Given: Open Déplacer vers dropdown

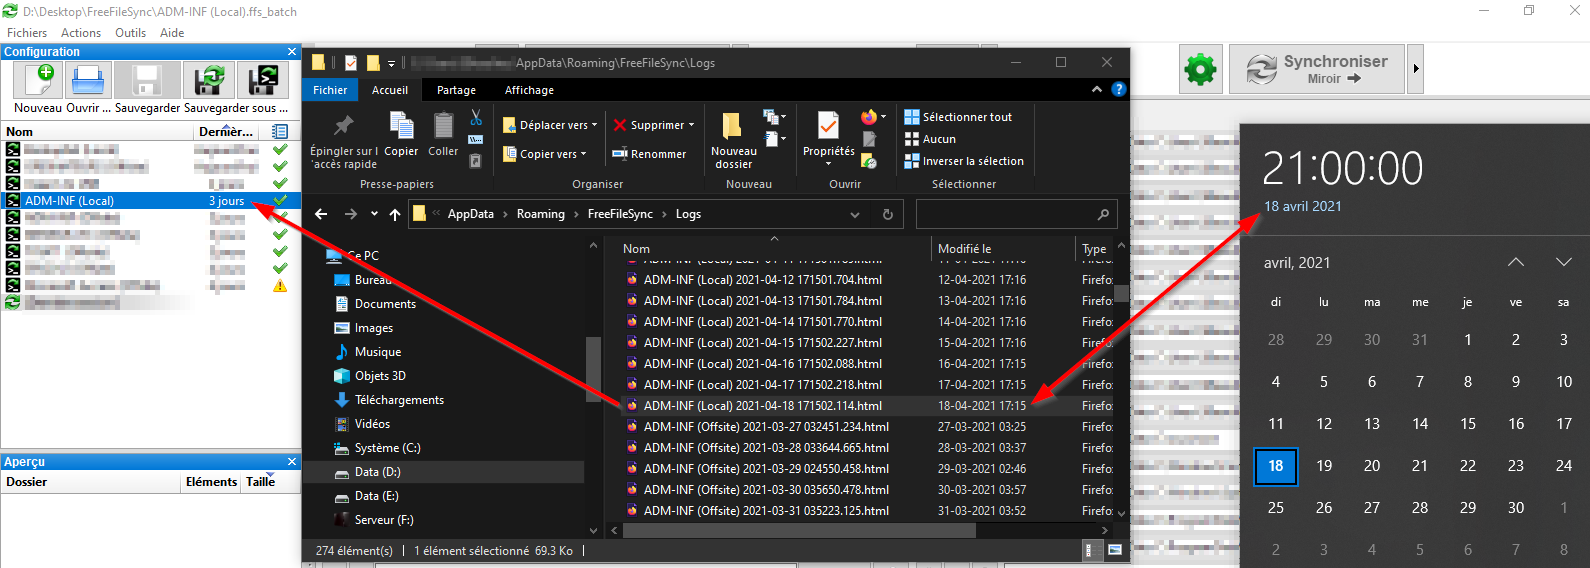Looking at the screenshot, I should click(549, 125).
